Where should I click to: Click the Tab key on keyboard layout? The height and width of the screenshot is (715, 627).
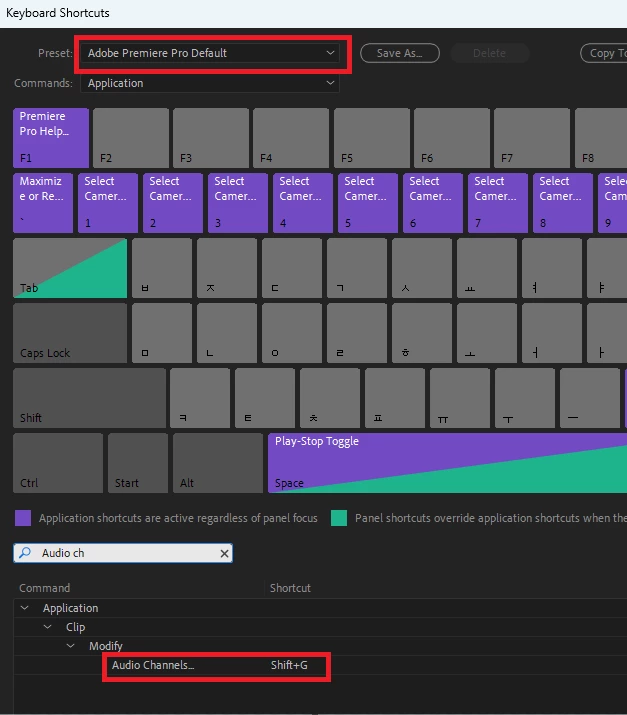tap(70, 268)
